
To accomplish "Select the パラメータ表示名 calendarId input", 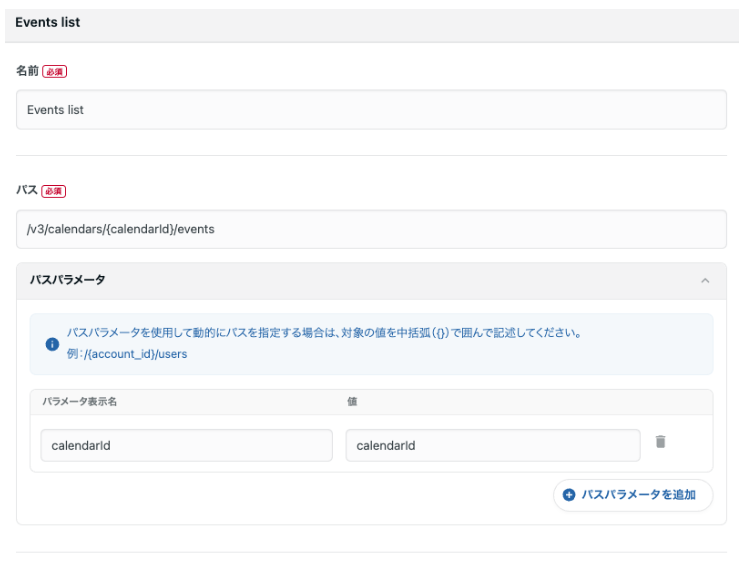I will [x=186, y=446].
